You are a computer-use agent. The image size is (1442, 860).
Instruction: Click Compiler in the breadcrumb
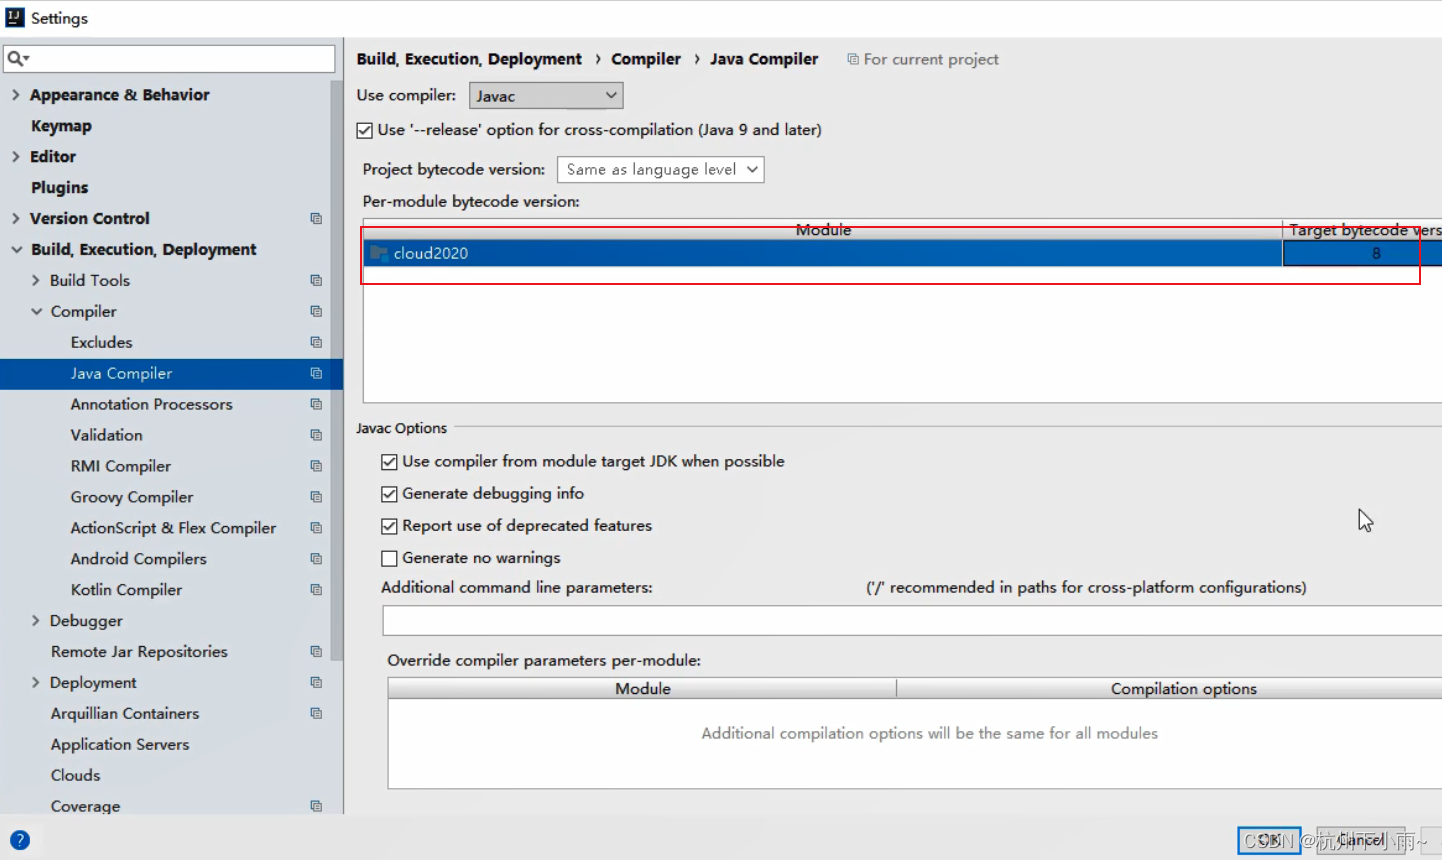coord(646,59)
